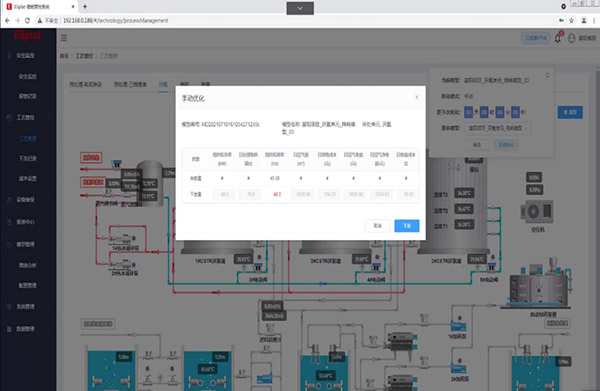Click the Eiiplat logo in sidebar
600x391 pixels.
[28, 36]
